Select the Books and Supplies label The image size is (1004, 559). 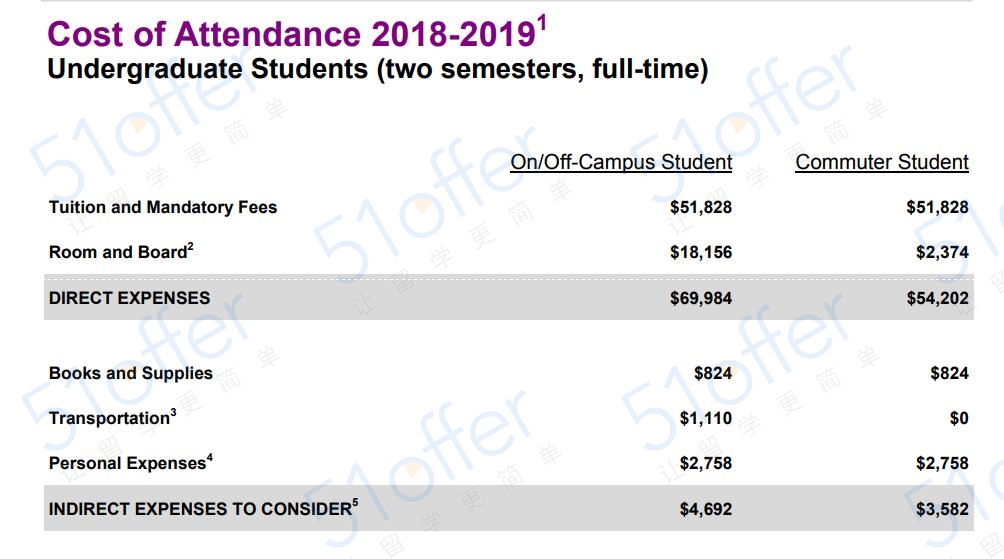coord(131,373)
